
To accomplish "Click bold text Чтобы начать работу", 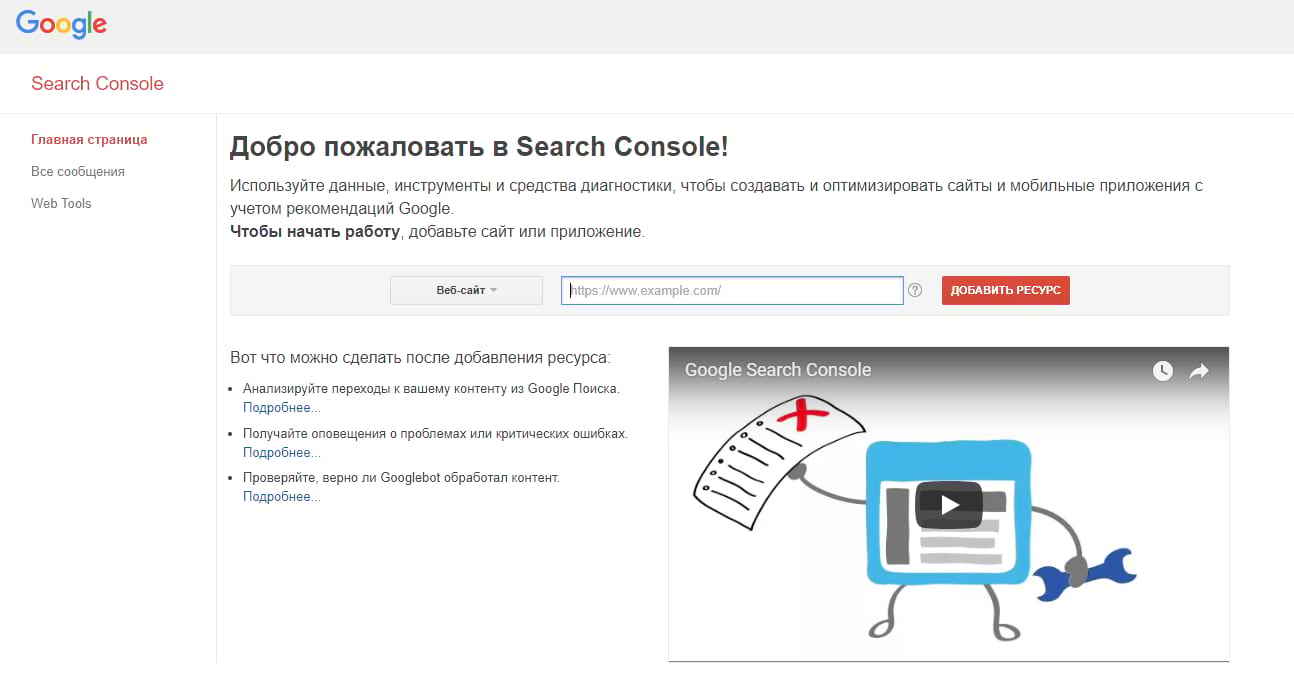I will tap(315, 232).
